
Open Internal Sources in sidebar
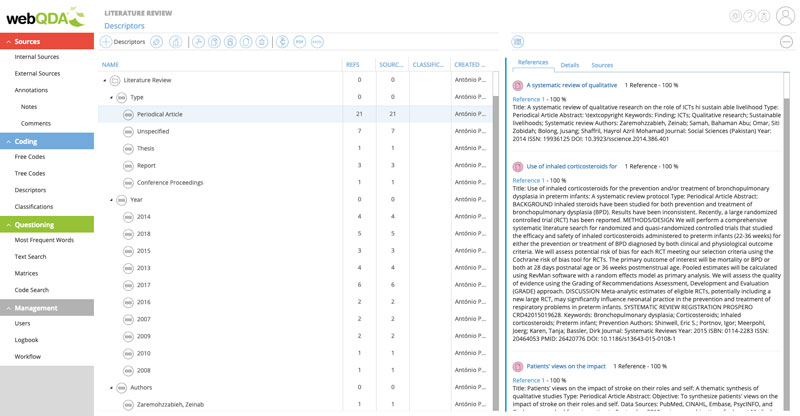37,57
